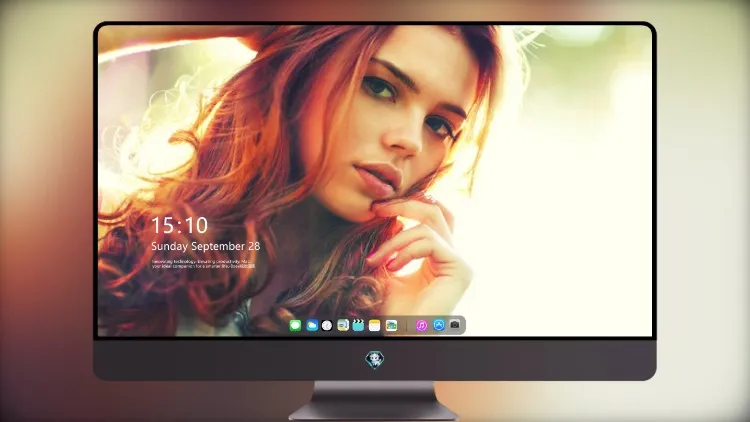Open the icon before the dock divider

(391, 325)
